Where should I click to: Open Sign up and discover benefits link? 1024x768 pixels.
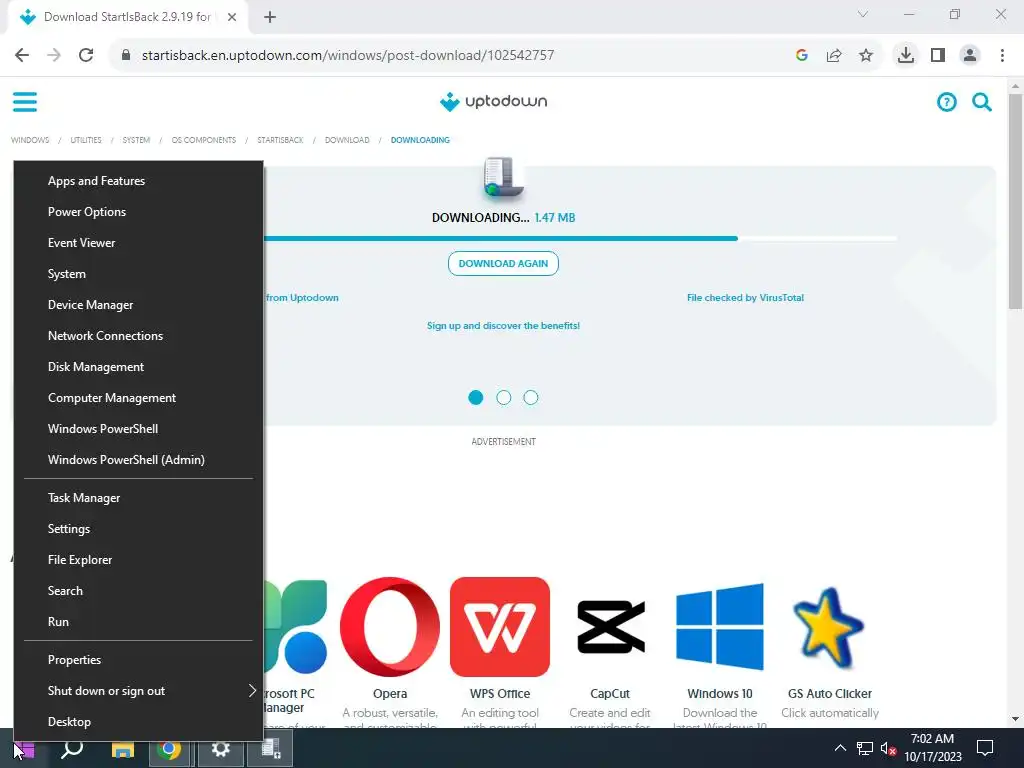click(x=503, y=325)
